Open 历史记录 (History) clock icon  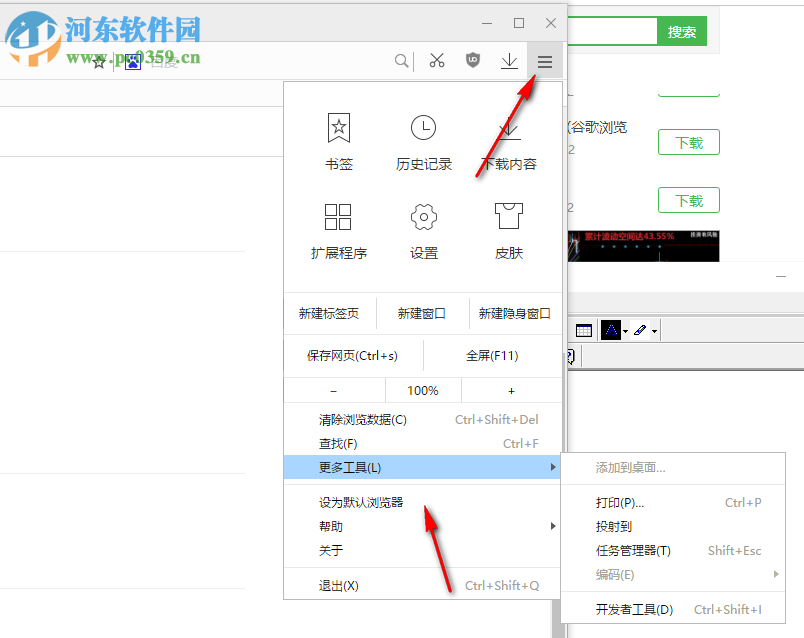[423, 140]
